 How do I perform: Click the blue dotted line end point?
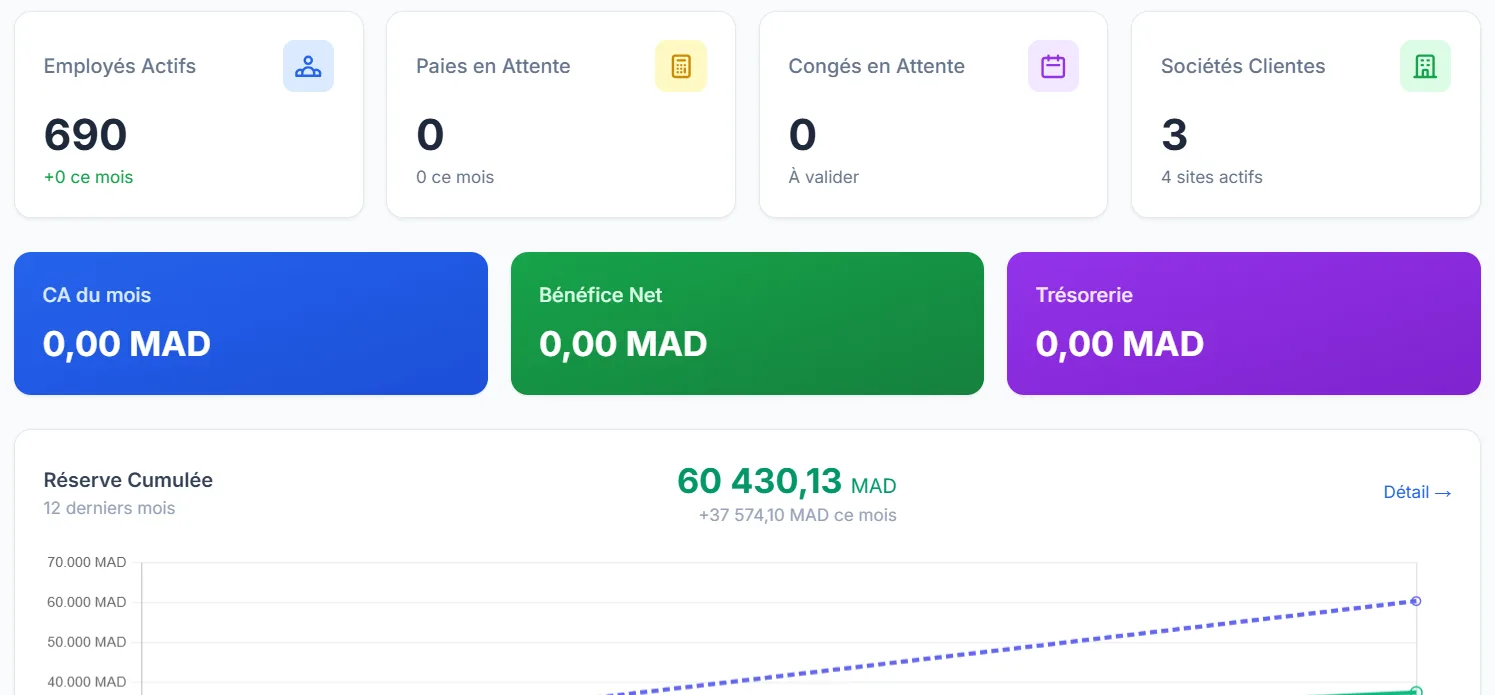[x=1416, y=601]
